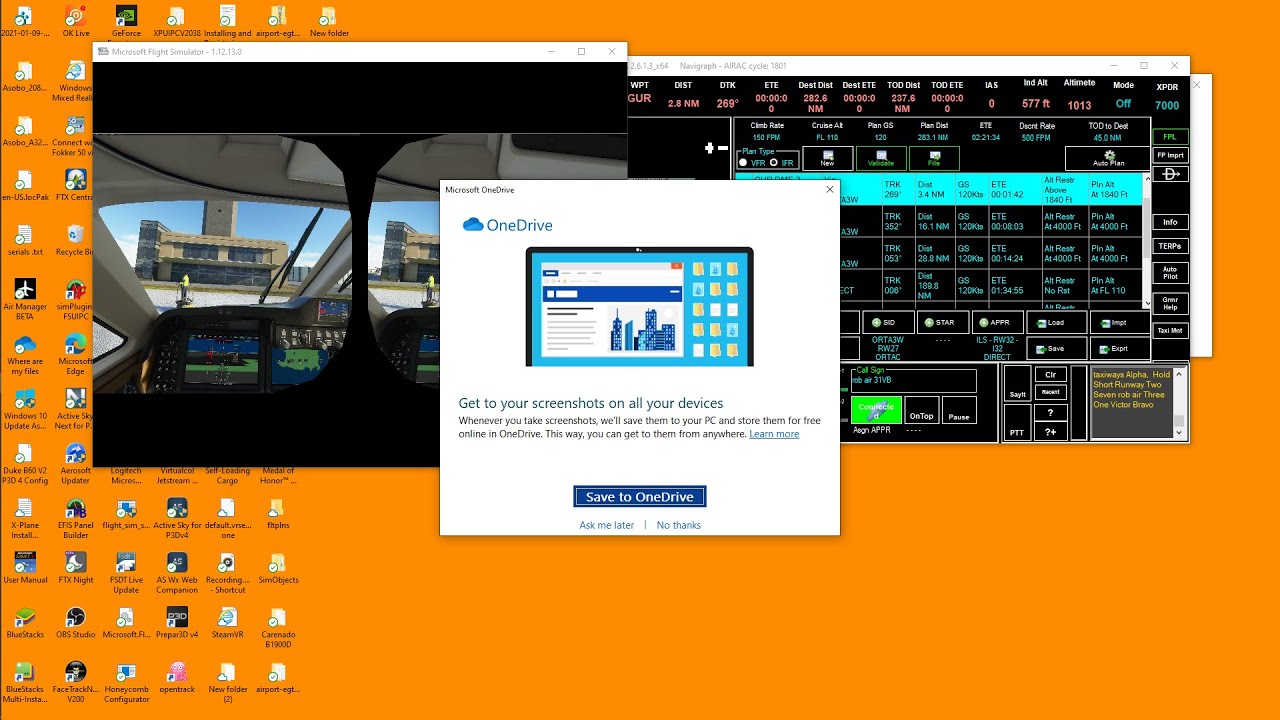
Task: Open the SteamVR desktop shortcut
Action: [x=227, y=623]
